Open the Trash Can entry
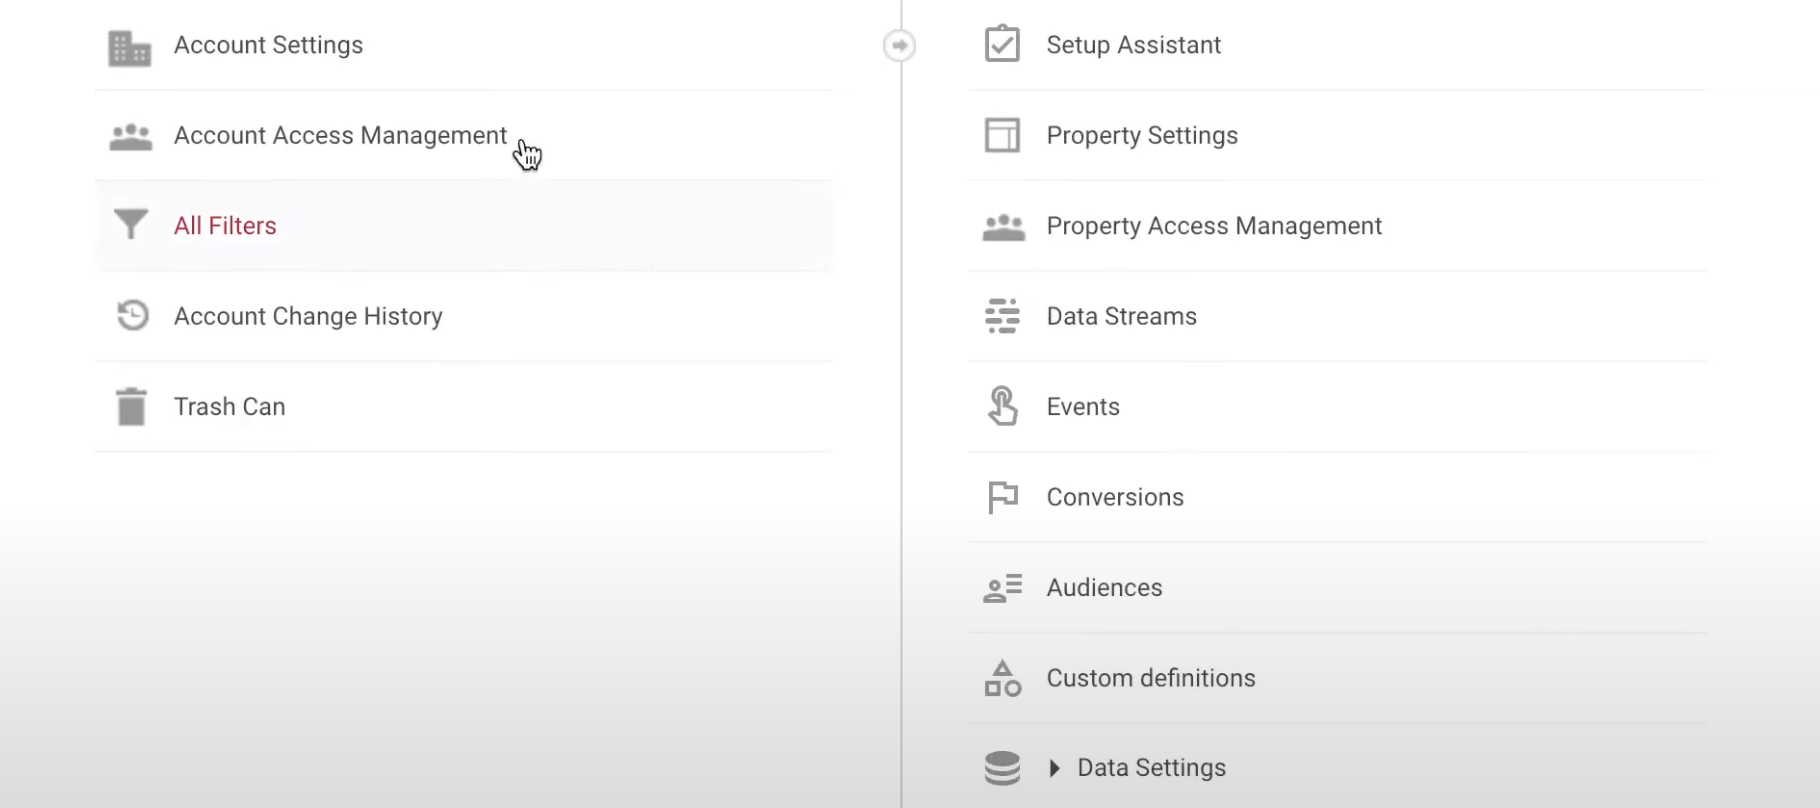The image size is (1820, 808). pyautogui.click(x=229, y=407)
